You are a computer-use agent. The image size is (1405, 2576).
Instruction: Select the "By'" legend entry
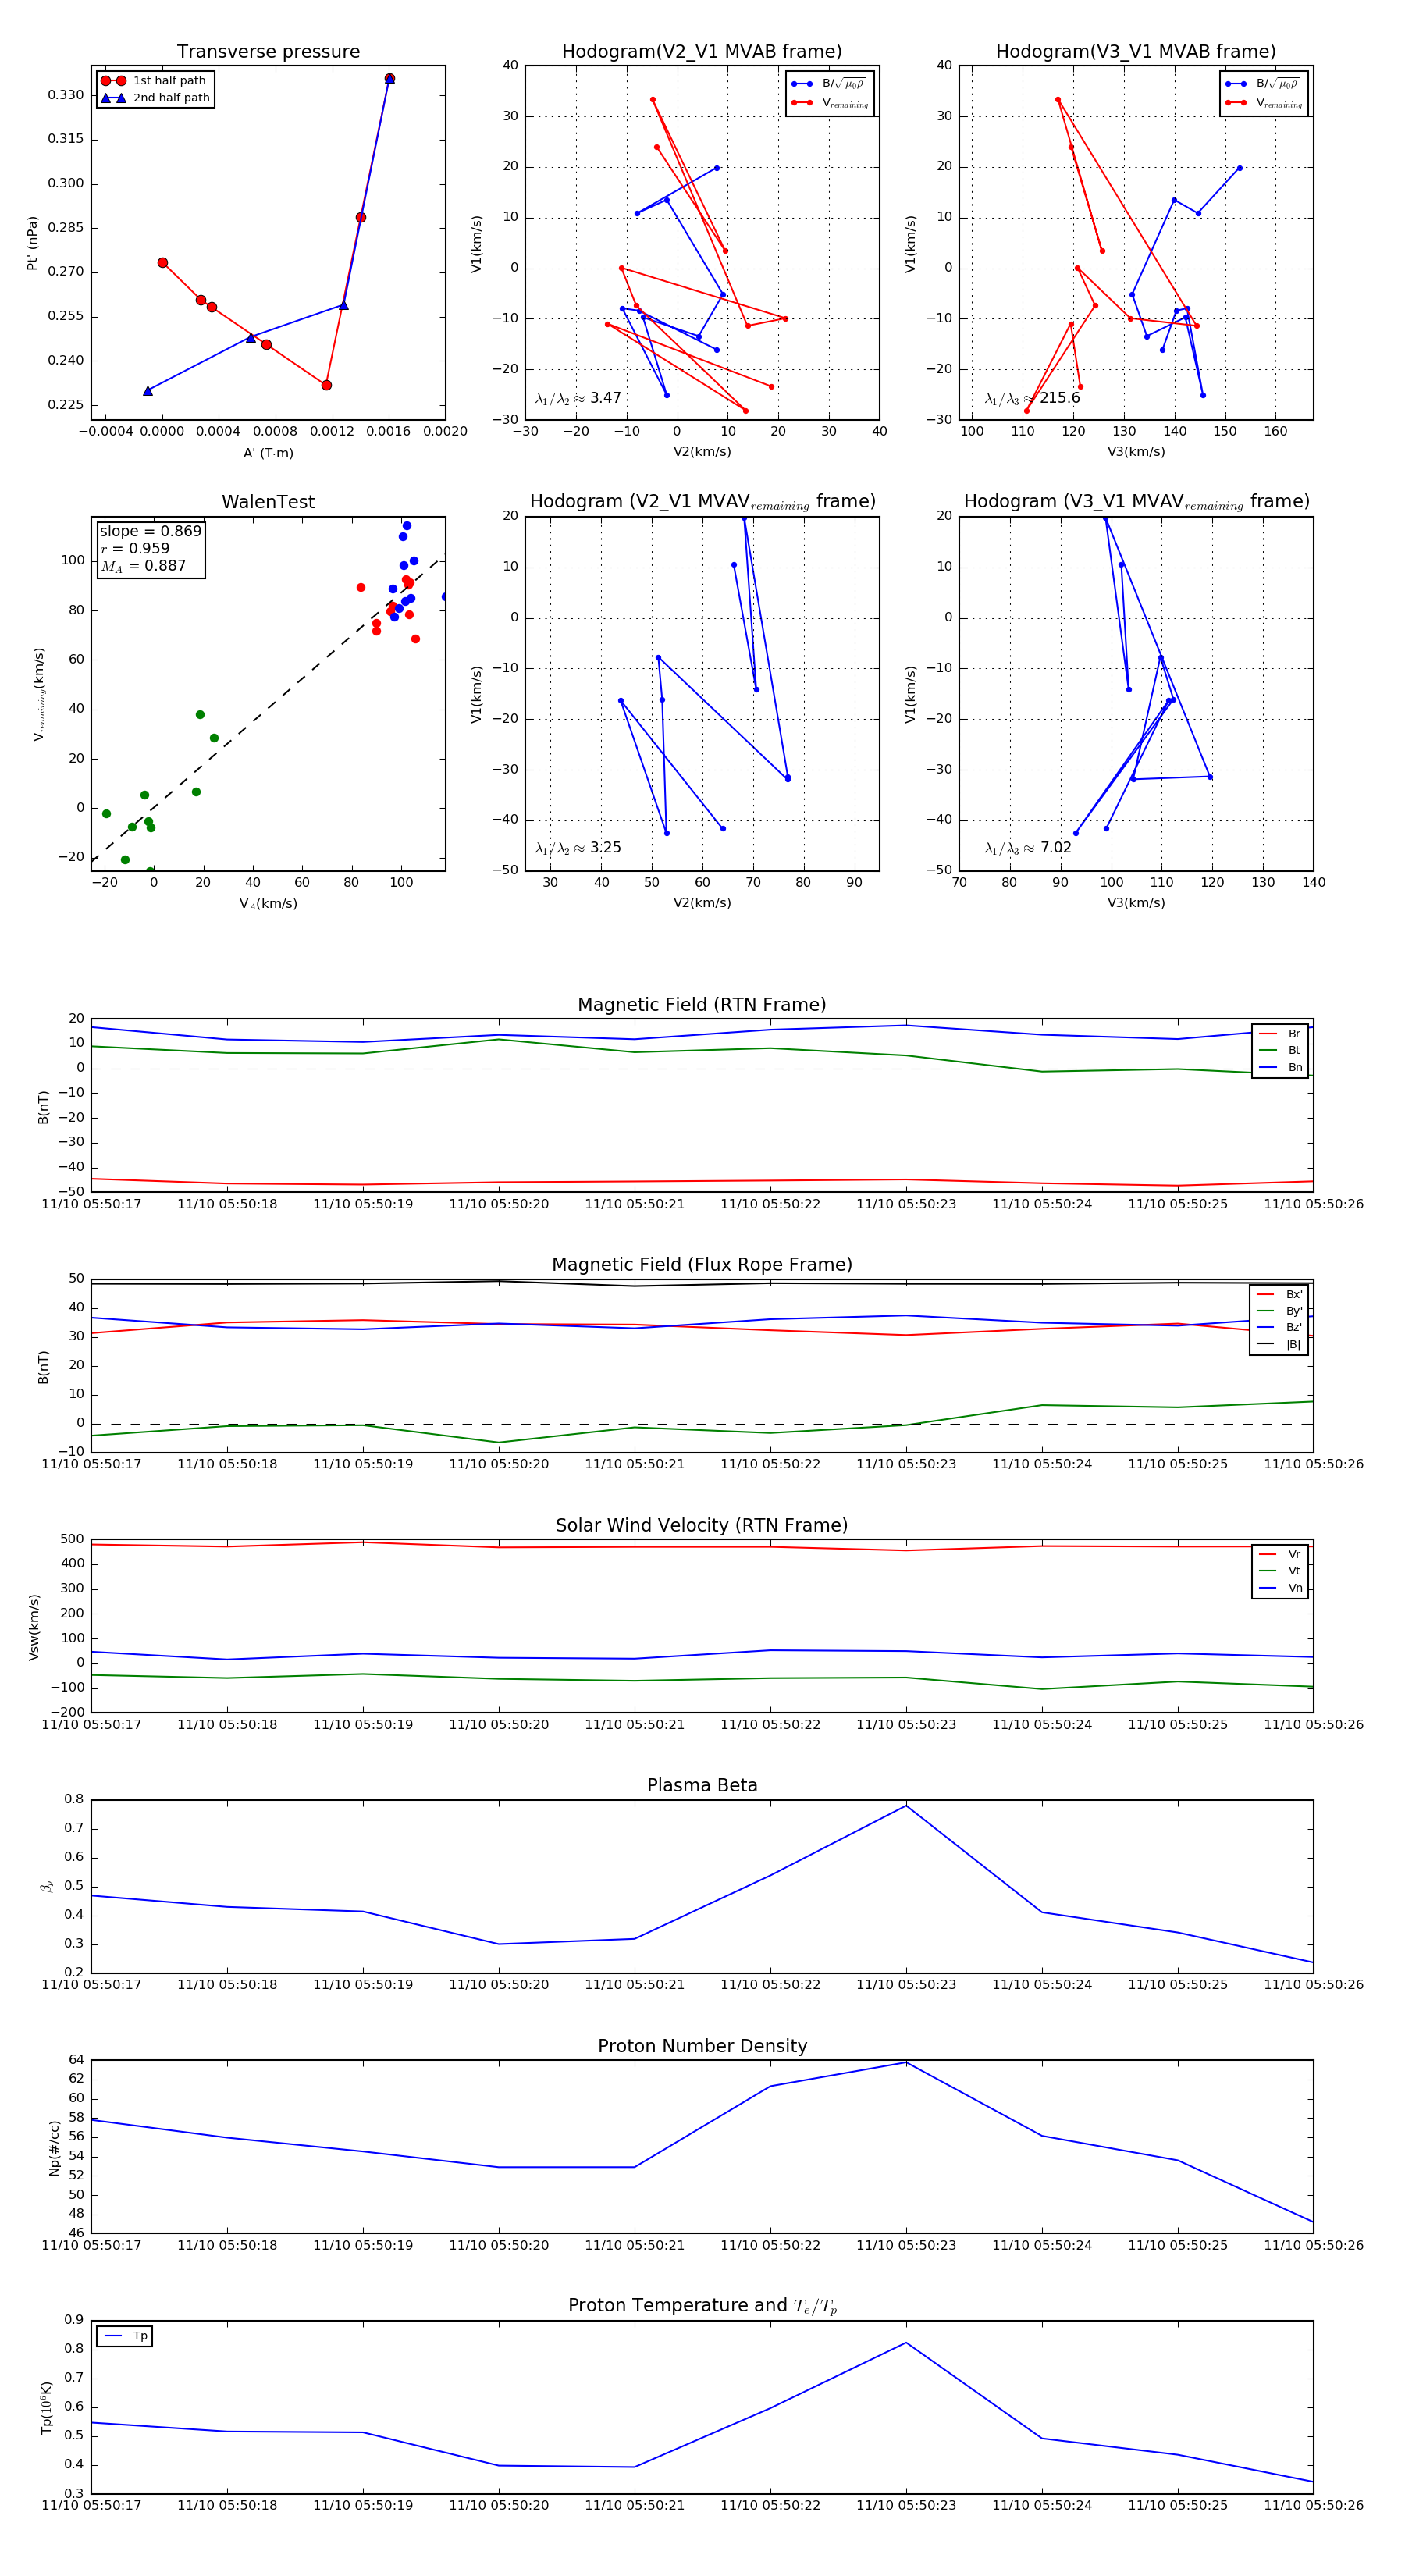1280,1311
